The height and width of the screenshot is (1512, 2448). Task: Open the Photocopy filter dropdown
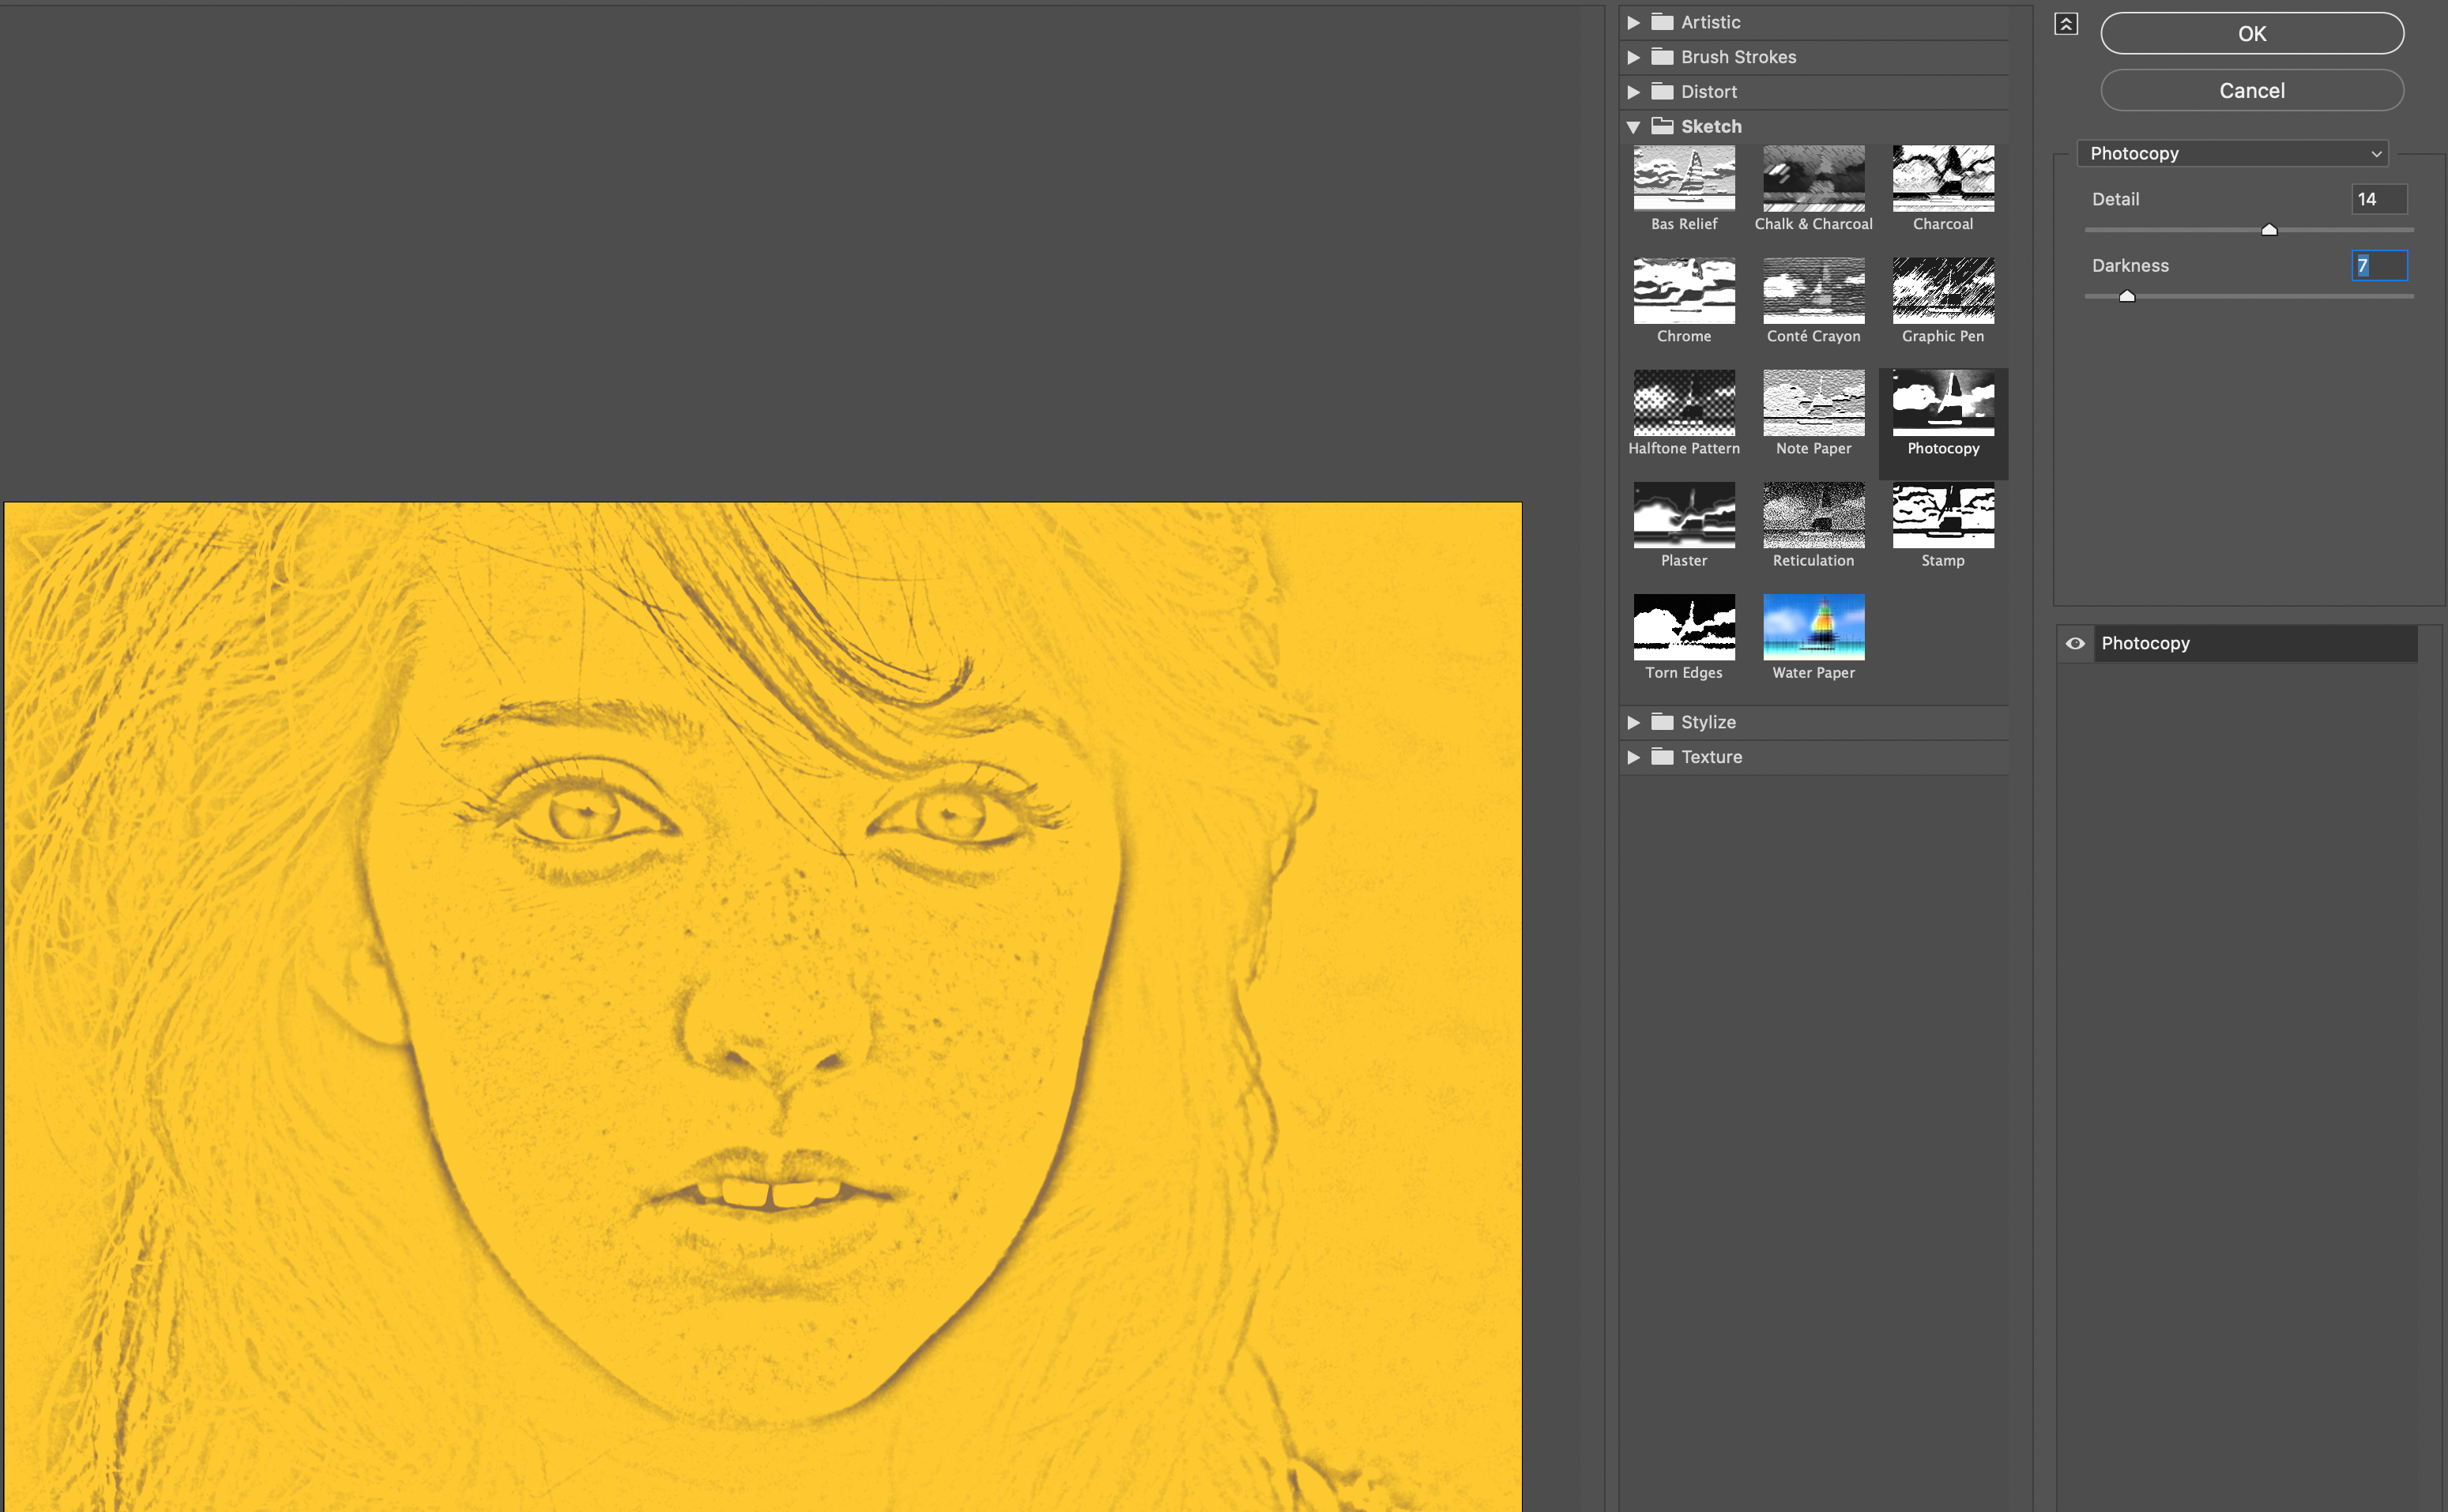tap(2232, 153)
